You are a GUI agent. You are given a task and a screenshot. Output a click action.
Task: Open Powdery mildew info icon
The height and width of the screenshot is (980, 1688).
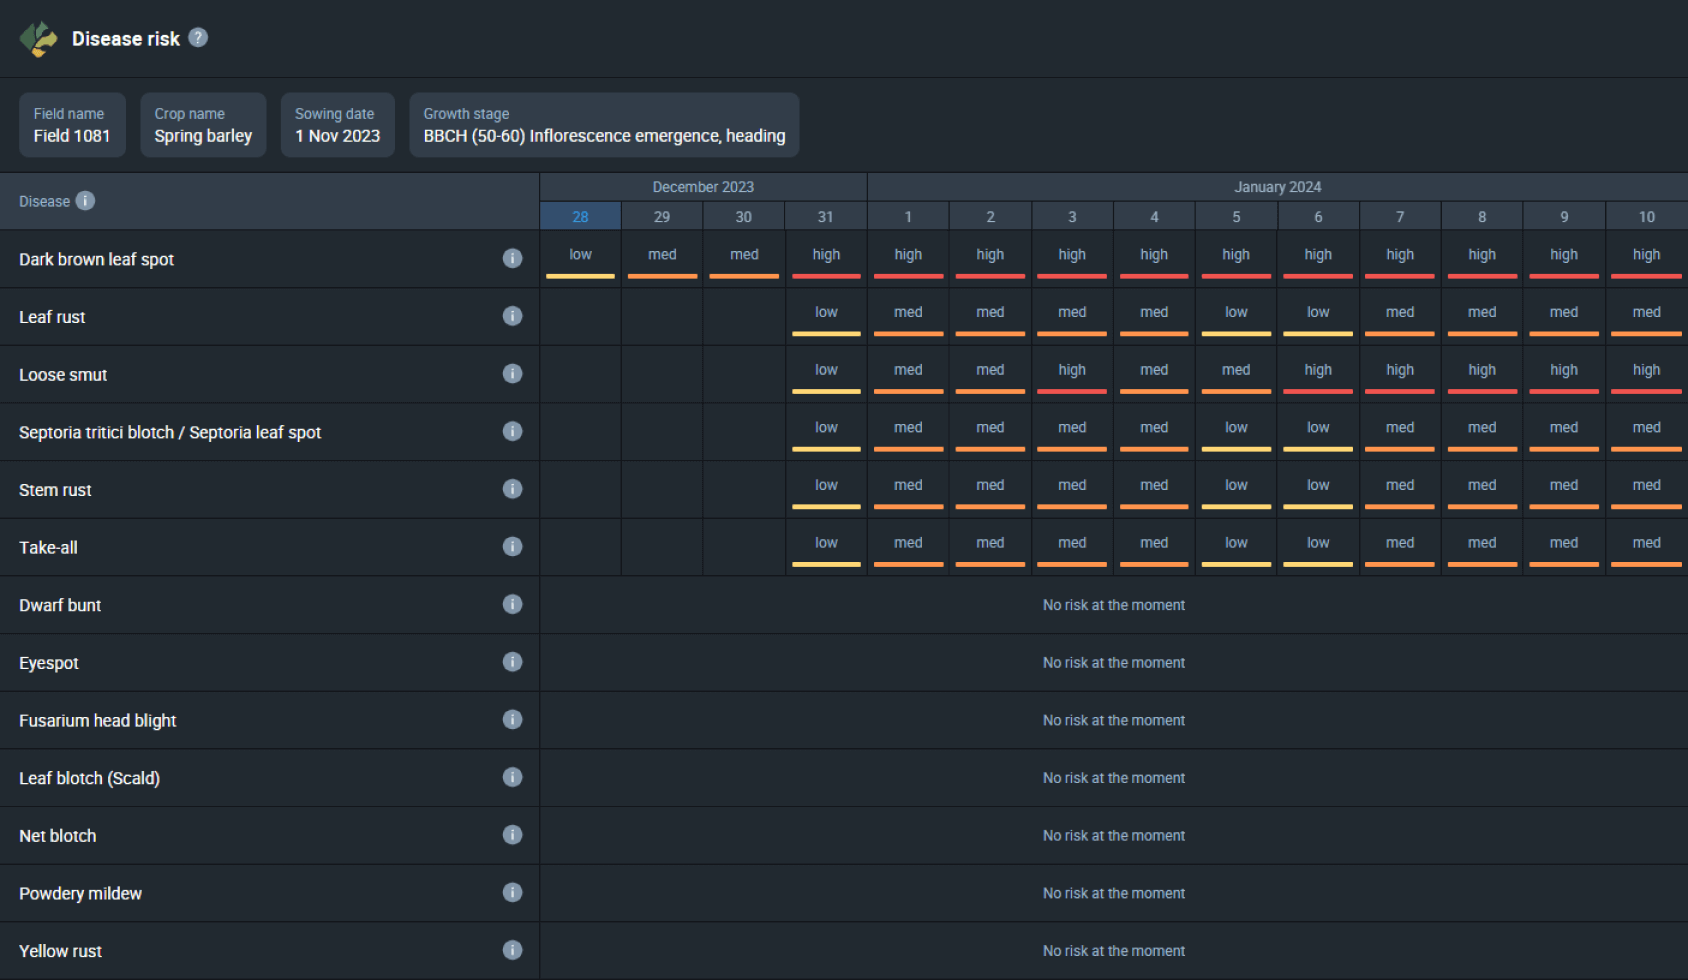pos(512,893)
